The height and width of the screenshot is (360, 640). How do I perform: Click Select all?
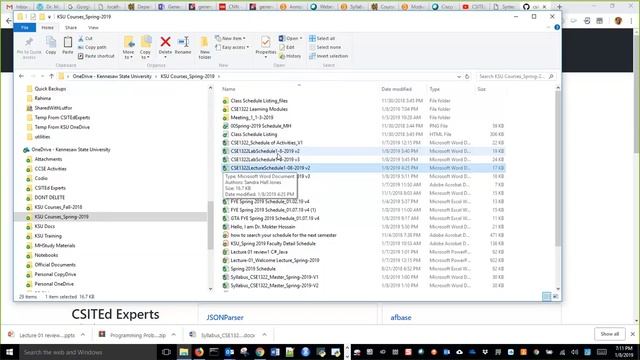click(322, 38)
